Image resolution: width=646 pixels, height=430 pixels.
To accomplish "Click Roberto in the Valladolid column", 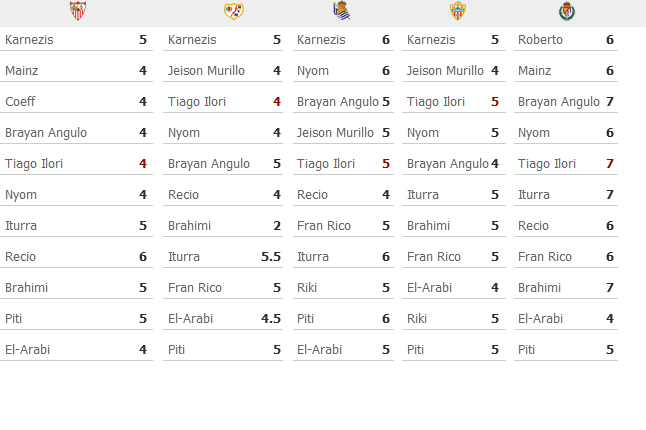I will [x=540, y=40].
